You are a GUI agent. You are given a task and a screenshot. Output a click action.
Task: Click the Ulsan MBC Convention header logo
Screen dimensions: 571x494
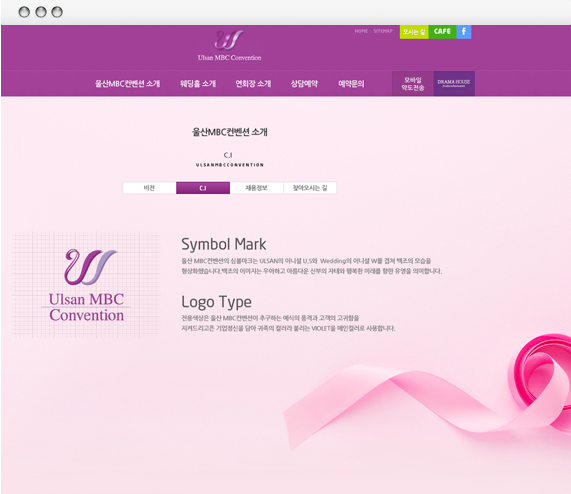click(x=229, y=46)
